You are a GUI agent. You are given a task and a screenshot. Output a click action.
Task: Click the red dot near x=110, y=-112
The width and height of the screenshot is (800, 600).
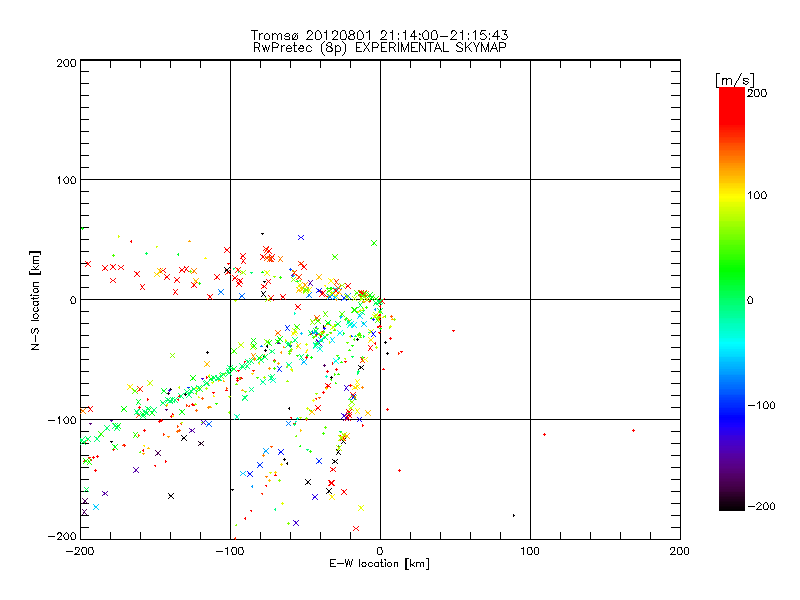(x=545, y=434)
